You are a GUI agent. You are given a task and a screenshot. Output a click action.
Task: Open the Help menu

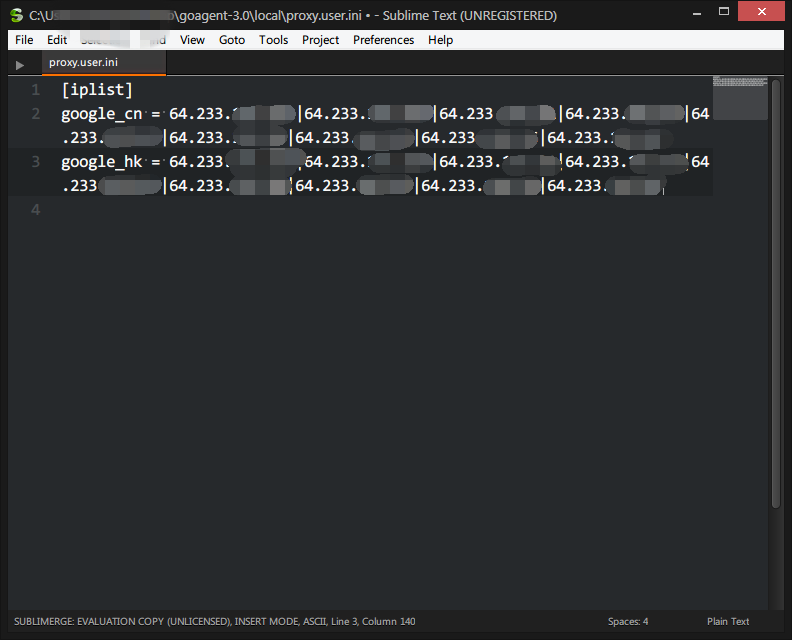tap(440, 40)
